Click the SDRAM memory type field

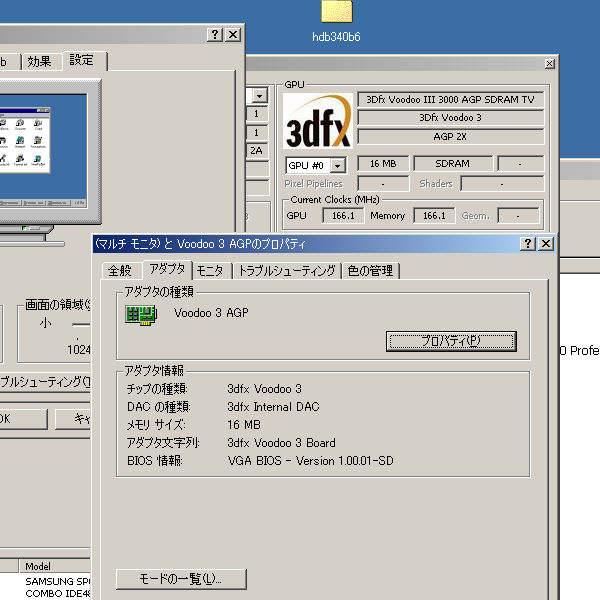tap(453, 164)
